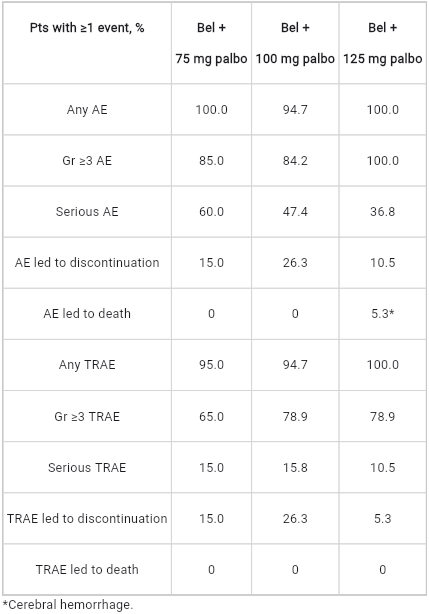Select the 'Bel + 100 mg palbo' column header
The width and height of the screenshot is (429, 614).
coord(295,43)
